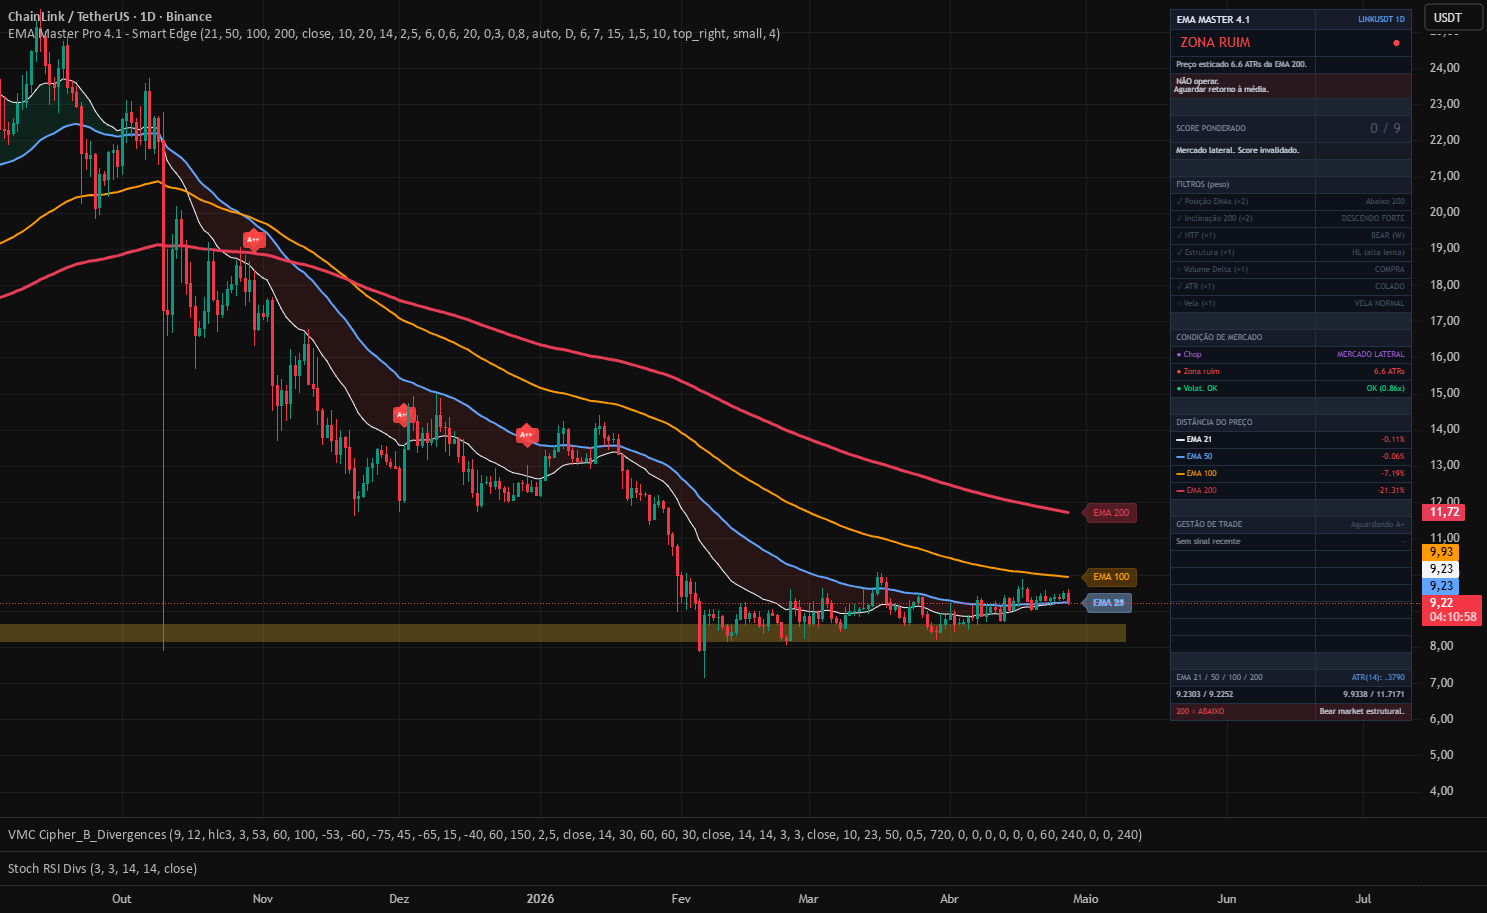Click the A++ signal marker just before 2026
Viewport: 1487px width, 913px height.
pyautogui.click(x=526, y=435)
